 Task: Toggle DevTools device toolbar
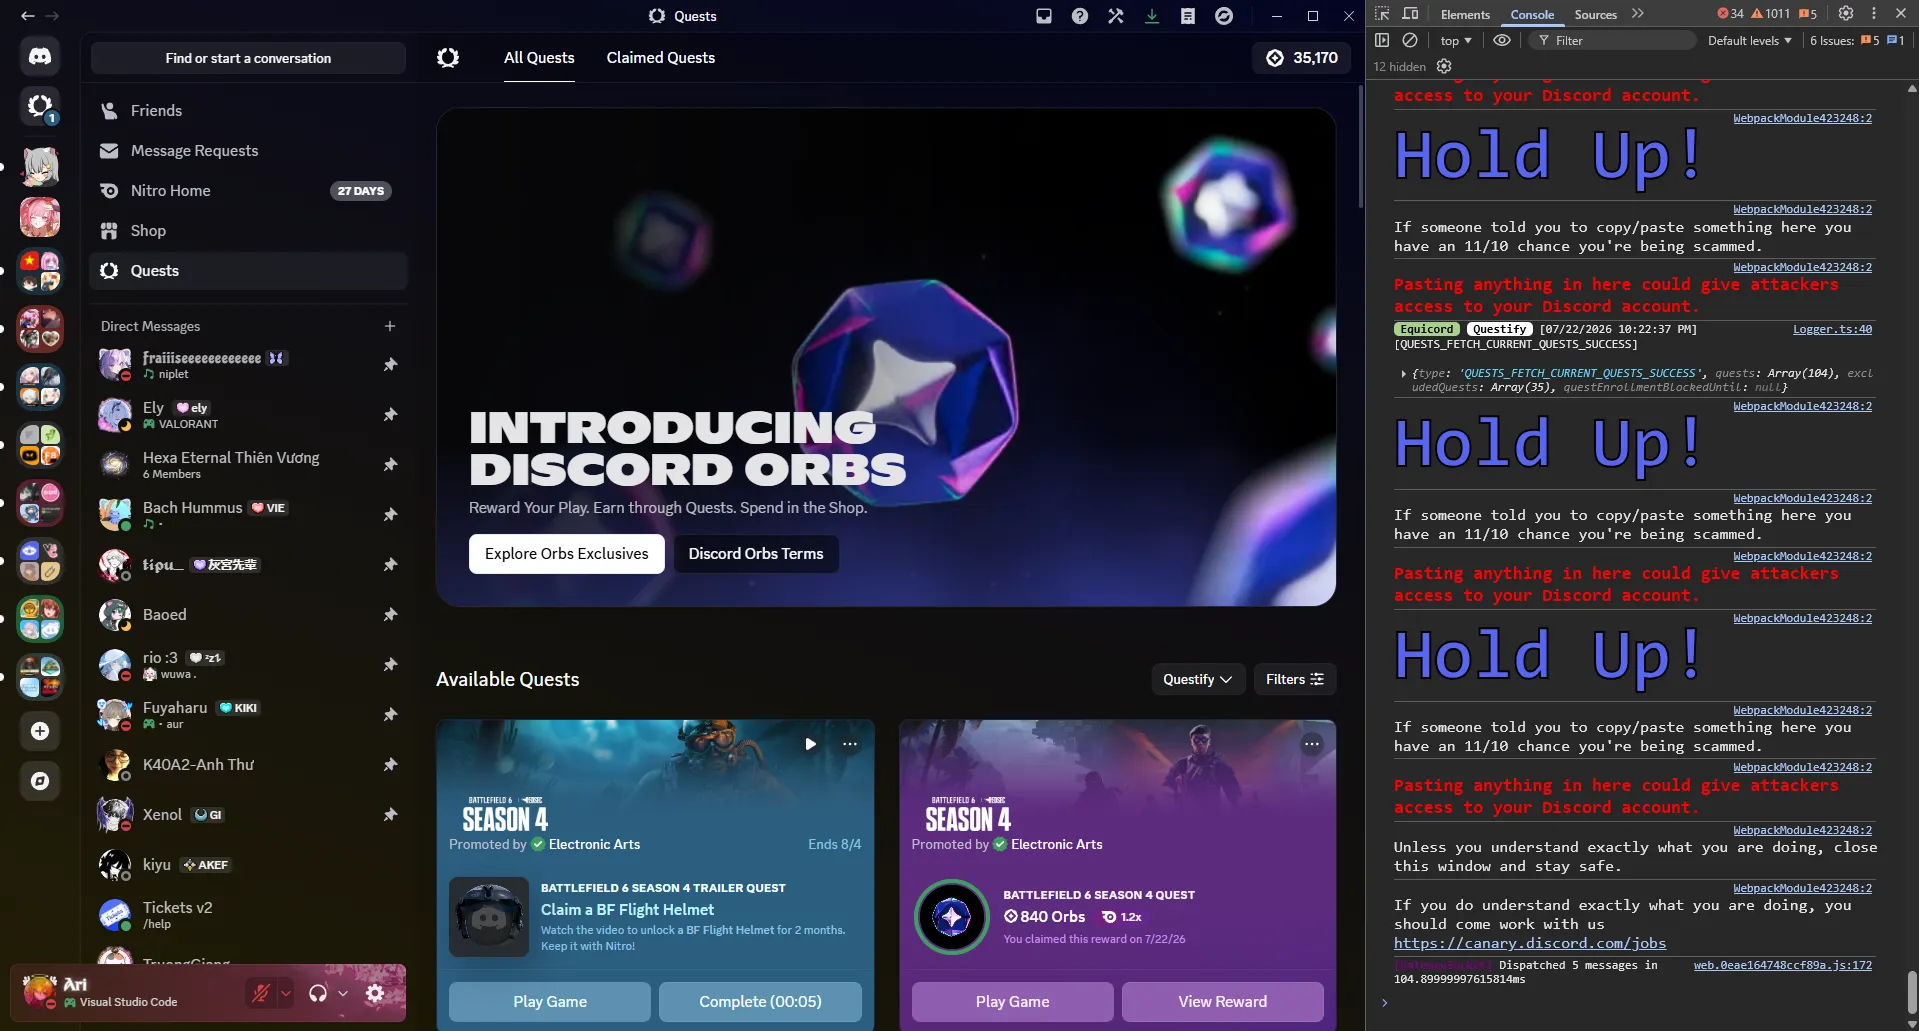1410,14
